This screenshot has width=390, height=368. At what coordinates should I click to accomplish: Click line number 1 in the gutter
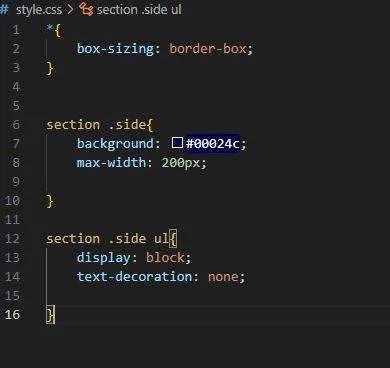tap(16, 30)
